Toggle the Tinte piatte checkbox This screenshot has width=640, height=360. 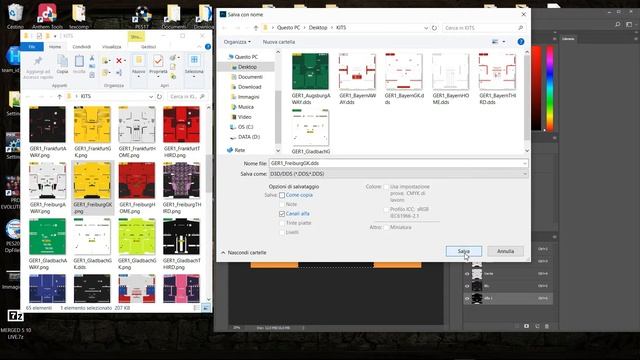282,223
